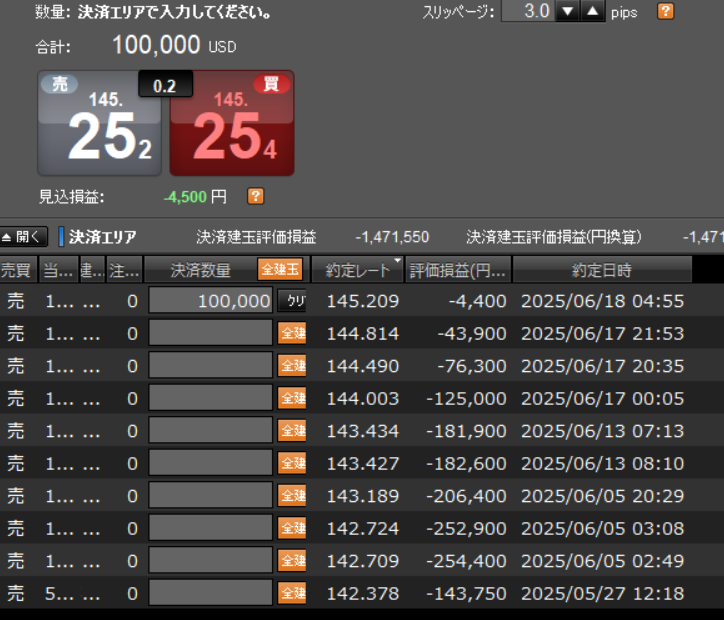Viewport: 724px width, 620px height.
Task: Click quantity field for the 144.003 position
Action: point(211,398)
